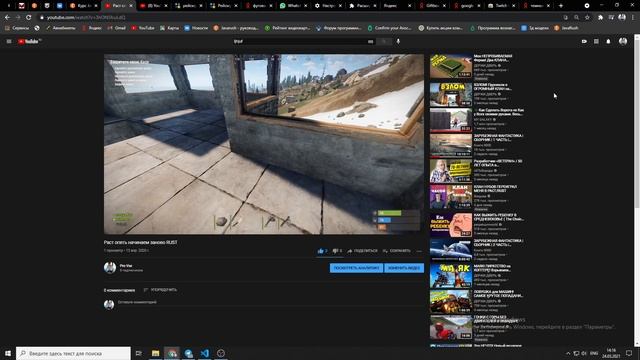The height and width of the screenshot is (360, 640).
Task: Open the create video camera icon
Action: pyautogui.click(x=584, y=41)
